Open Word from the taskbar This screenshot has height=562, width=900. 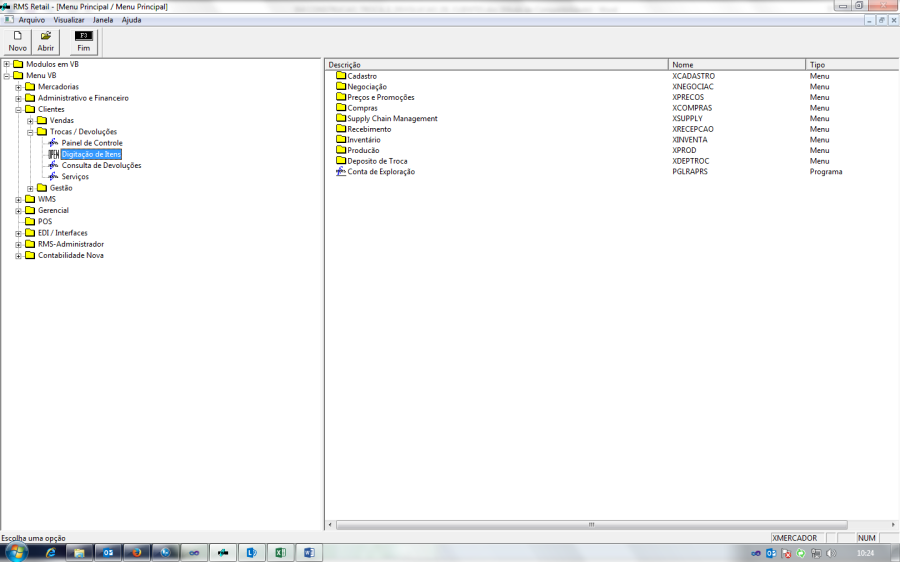pyautogui.click(x=309, y=553)
